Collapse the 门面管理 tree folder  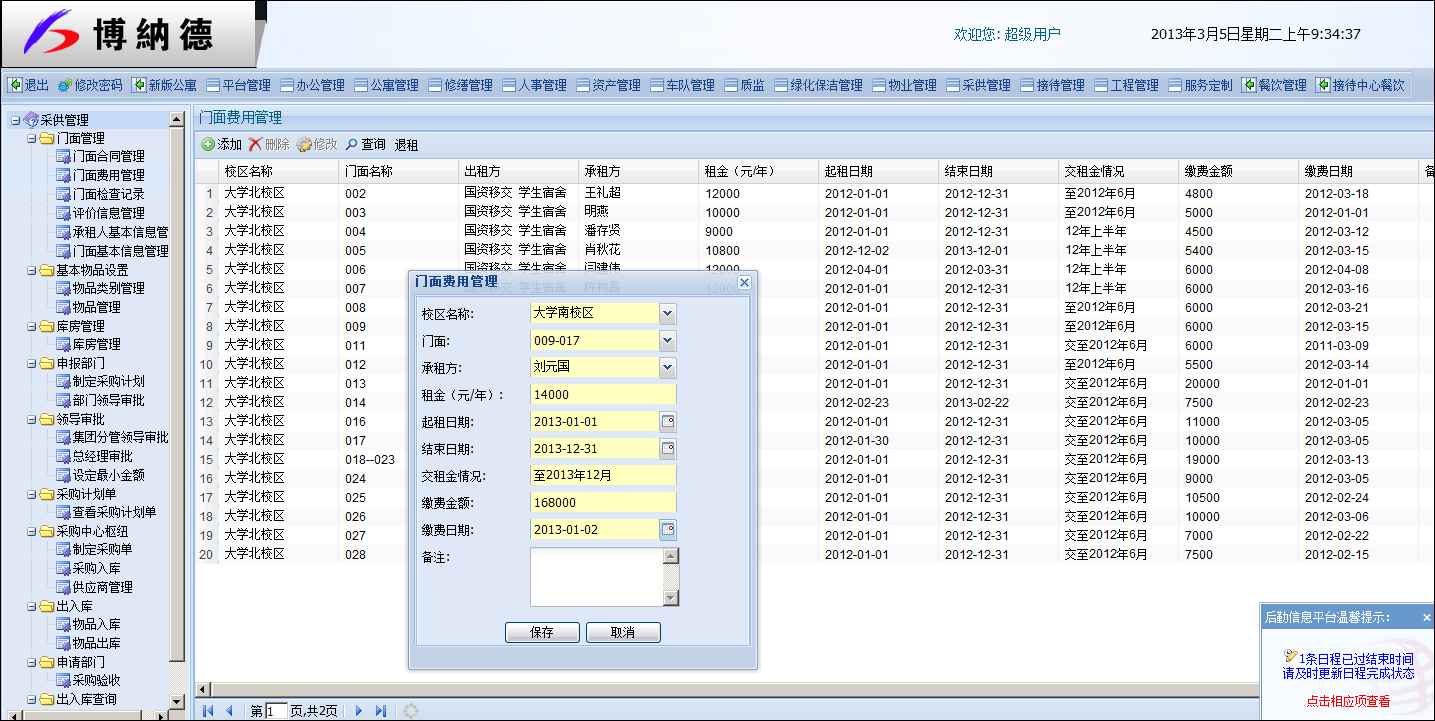pyautogui.click(x=32, y=138)
